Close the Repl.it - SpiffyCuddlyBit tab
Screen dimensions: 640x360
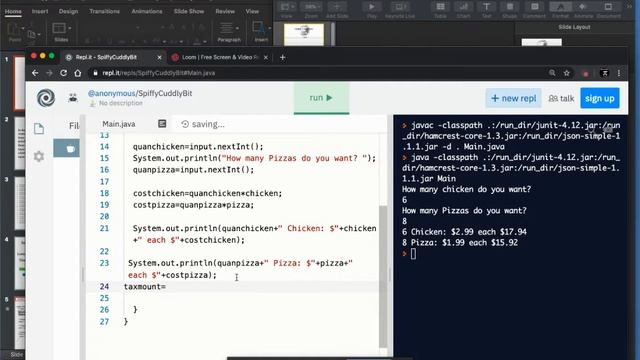click(x=160, y=58)
